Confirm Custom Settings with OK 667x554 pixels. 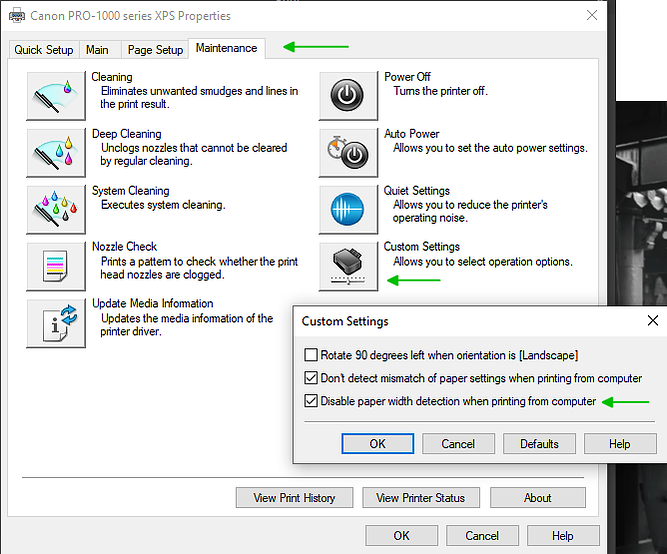377,444
